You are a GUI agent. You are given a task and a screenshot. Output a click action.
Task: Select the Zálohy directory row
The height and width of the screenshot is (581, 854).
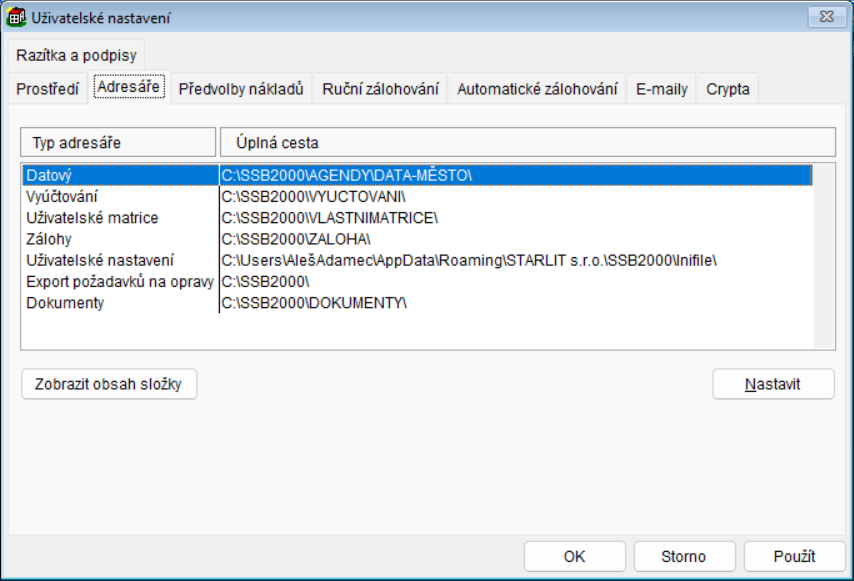pyautogui.click(x=120, y=239)
